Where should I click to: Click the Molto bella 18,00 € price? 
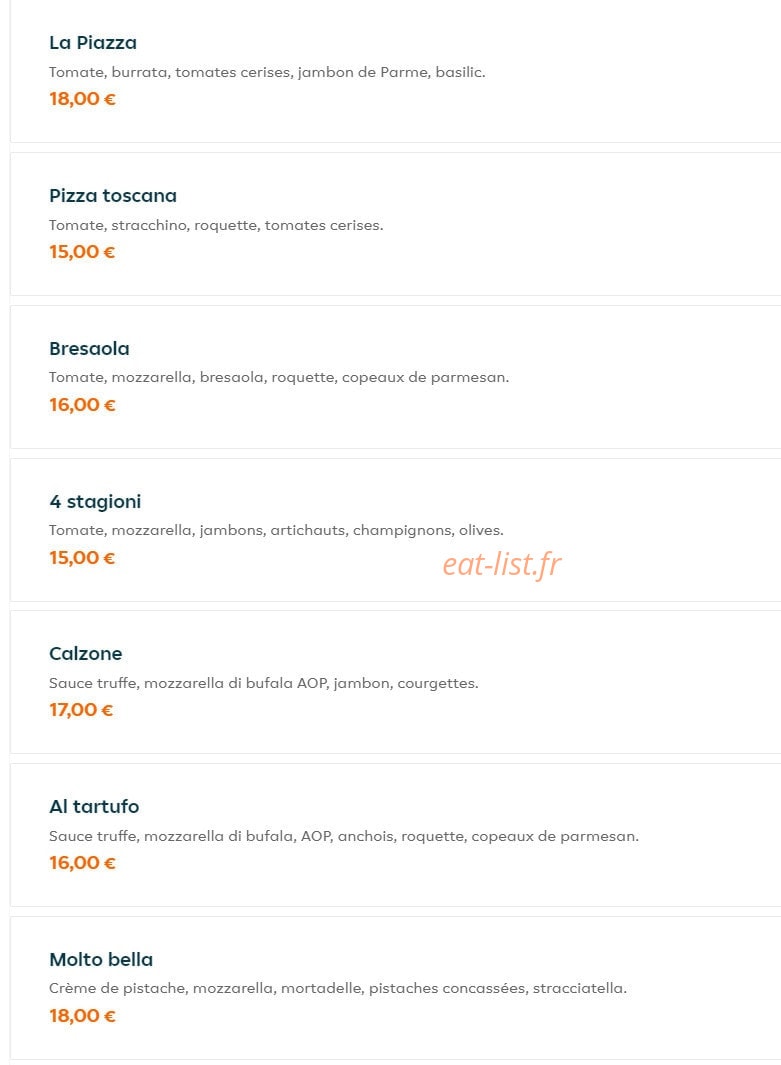(82, 1015)
